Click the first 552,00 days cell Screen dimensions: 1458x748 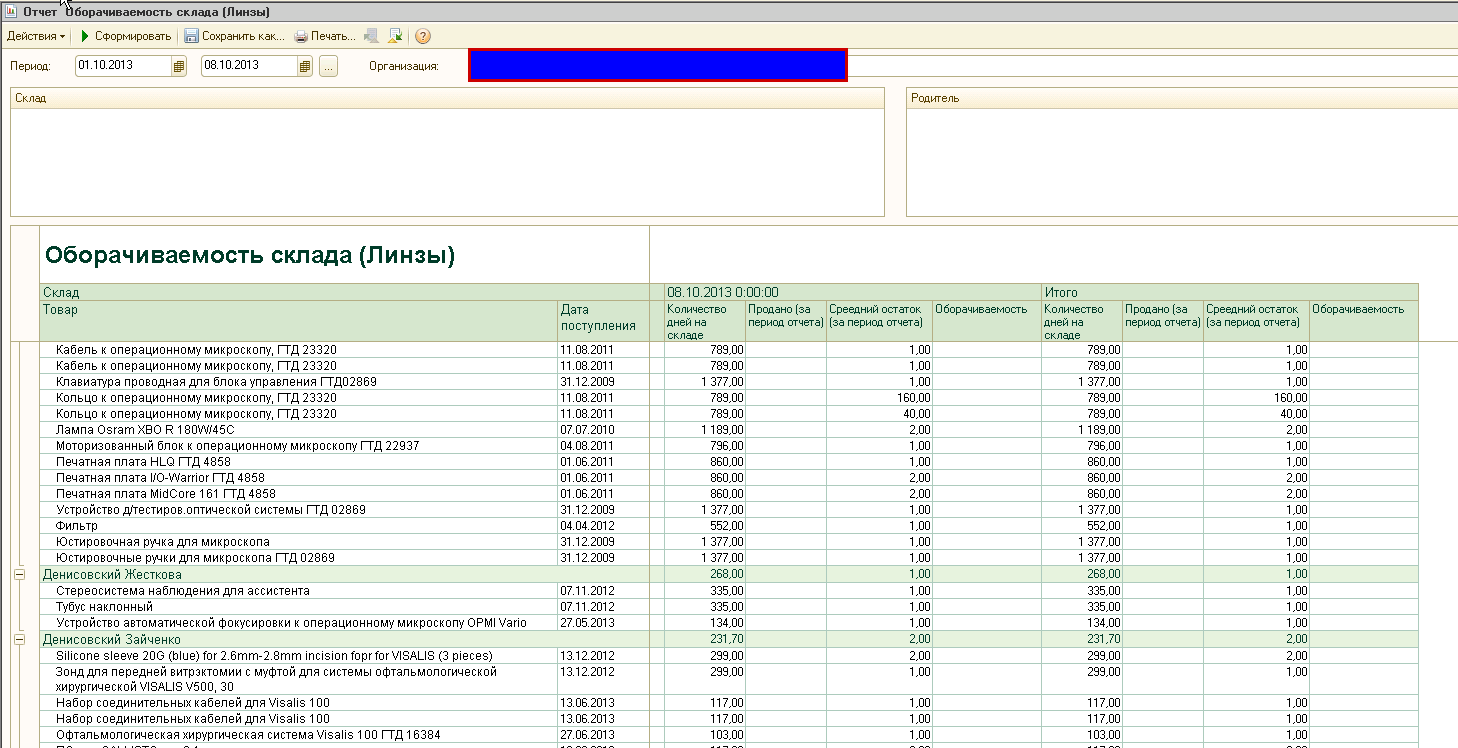pos(705,526)
